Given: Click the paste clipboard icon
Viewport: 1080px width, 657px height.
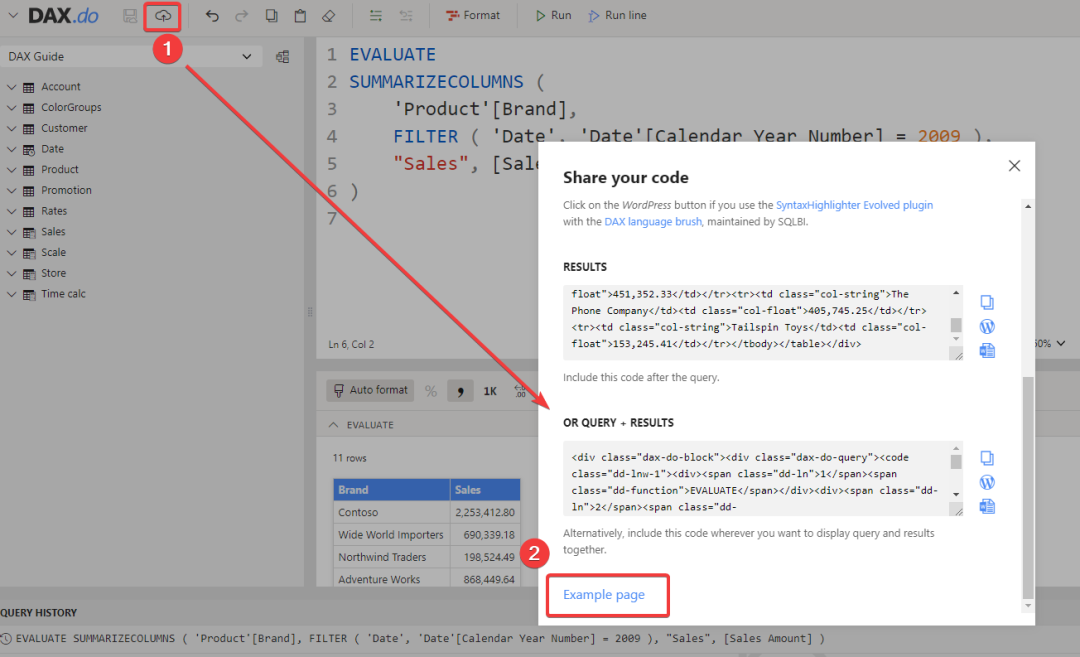Looking at the screenshot, I should [x=300, y=15].
